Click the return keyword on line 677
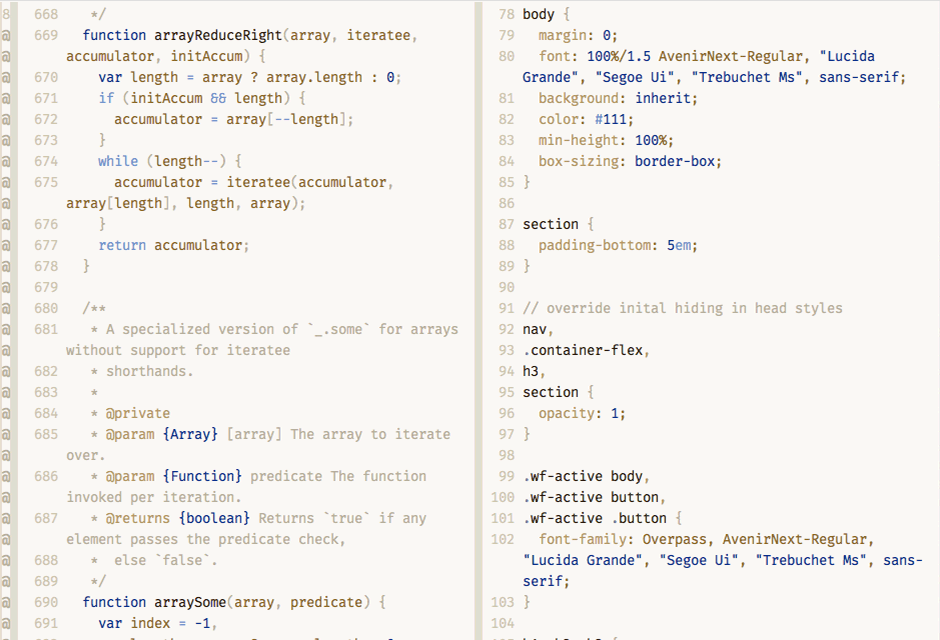940x640 pixels. 122,245
